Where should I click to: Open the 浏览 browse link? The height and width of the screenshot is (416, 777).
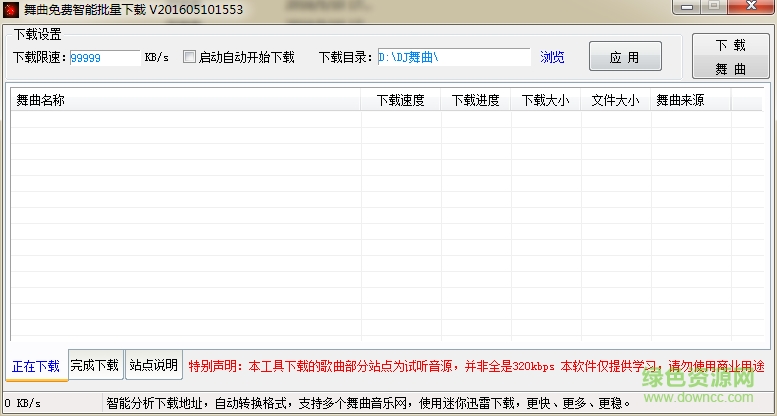click(552, 57)
